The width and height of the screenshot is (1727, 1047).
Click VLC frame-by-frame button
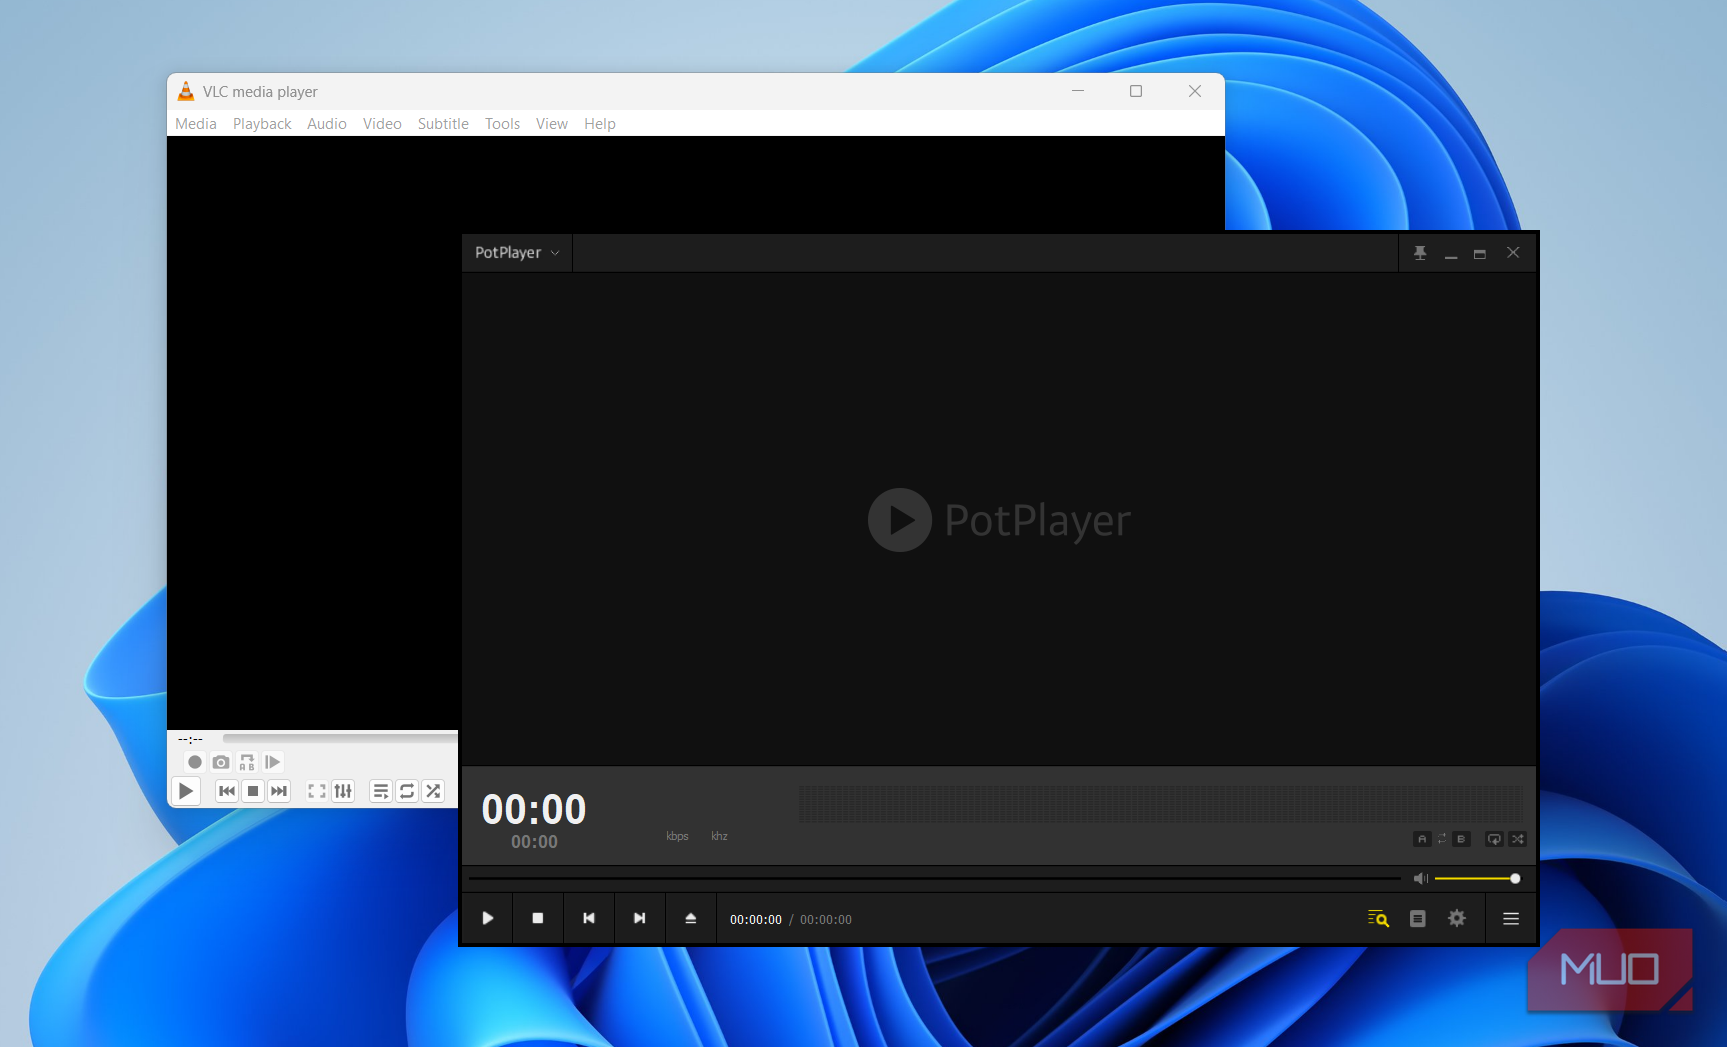[x=273, y=762]
